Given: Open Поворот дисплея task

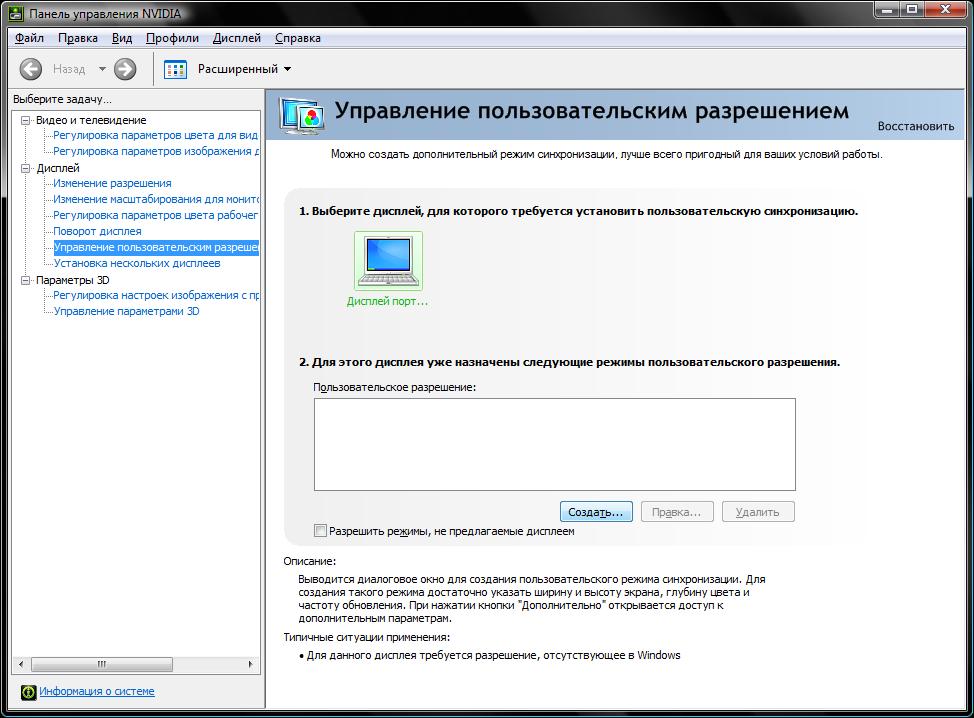Looking at the screenshot, I should [97, 231].
